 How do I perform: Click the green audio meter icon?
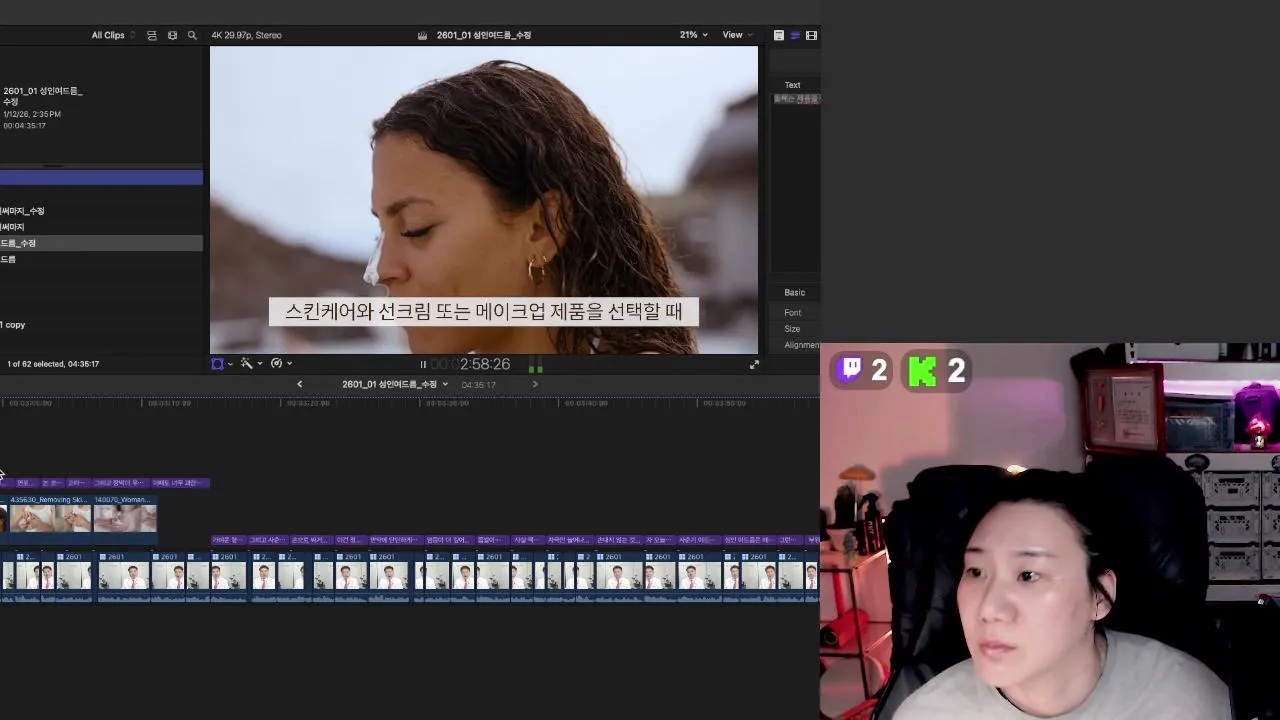pos(535,366)
